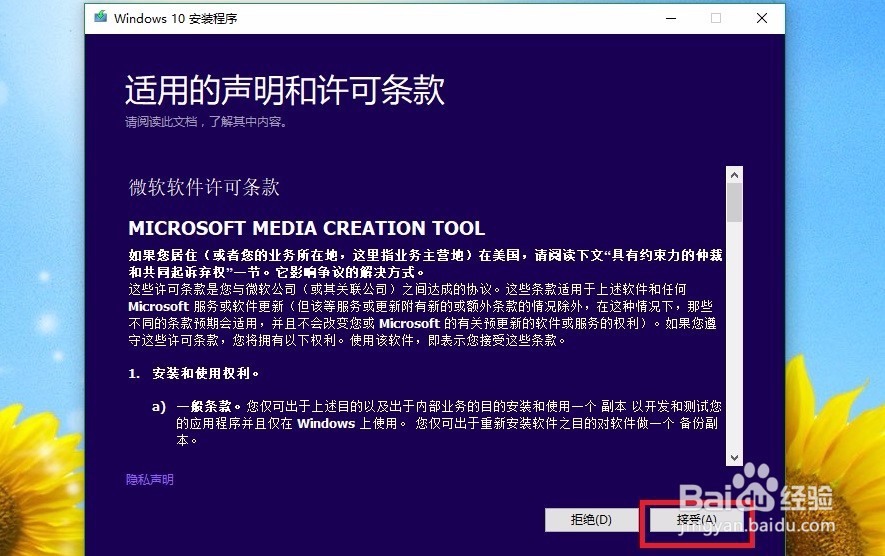Decline the terms with 拒绝(D) button

(x=591, y=519)
